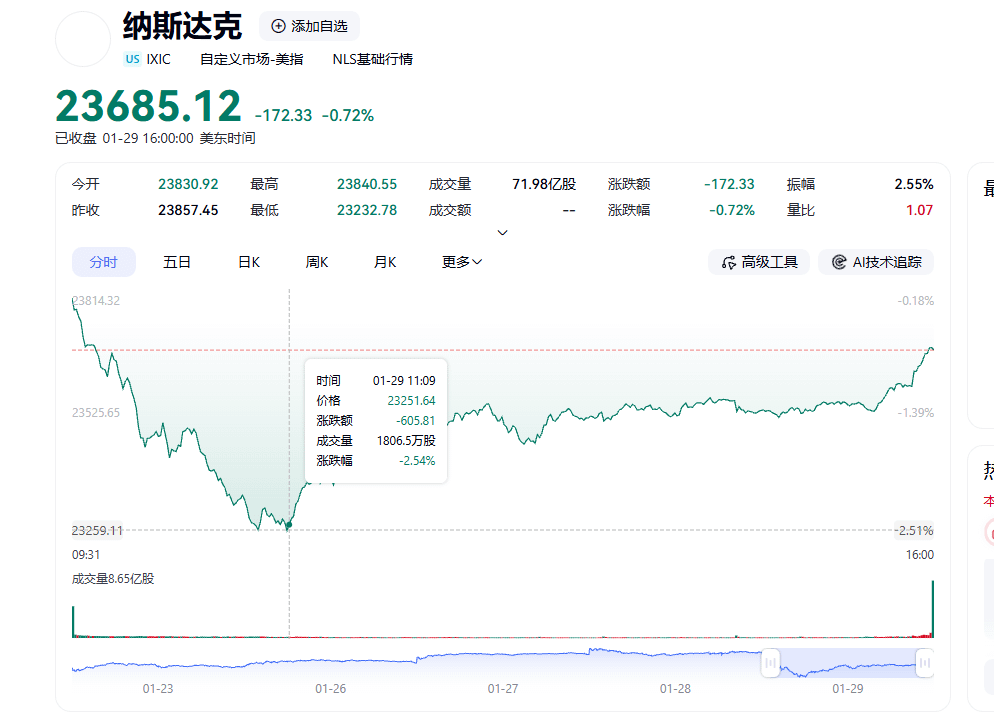Click the left timeline slider handle
Image resolution: width=994 pixels, height=724 pixels.
point(769,663)
